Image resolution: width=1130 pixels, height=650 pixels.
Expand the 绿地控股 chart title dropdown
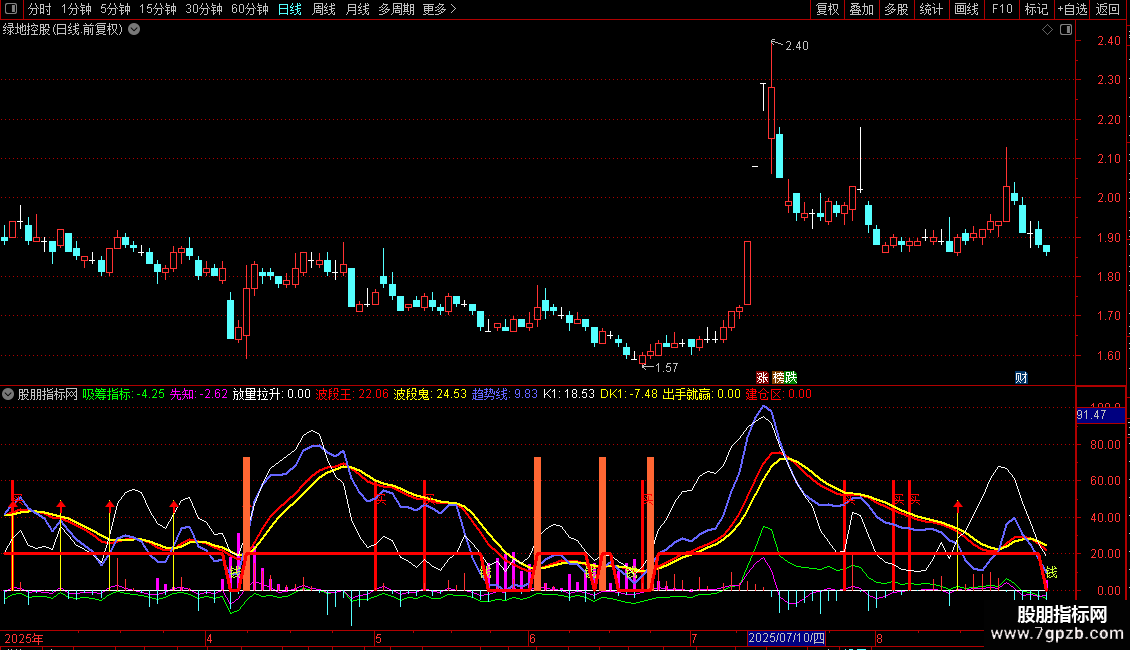pos(134,29)
